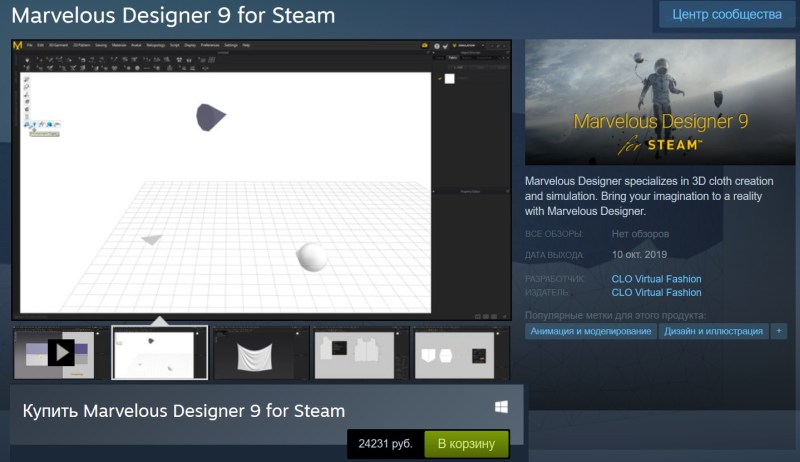Screen dimensions: 800x462
Task: Open the CLO Virtual Fashion developer link
Action: (656, 279)
